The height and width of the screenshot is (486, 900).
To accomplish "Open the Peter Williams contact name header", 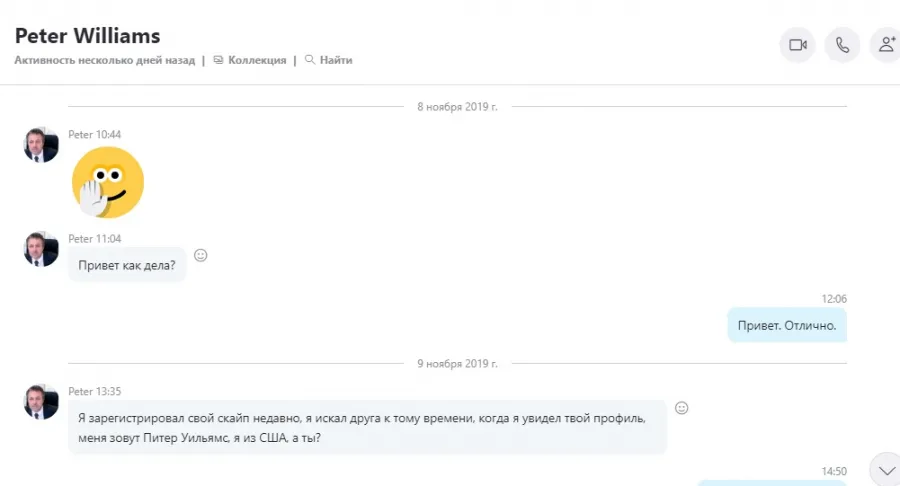I will (x=87, y=36).
